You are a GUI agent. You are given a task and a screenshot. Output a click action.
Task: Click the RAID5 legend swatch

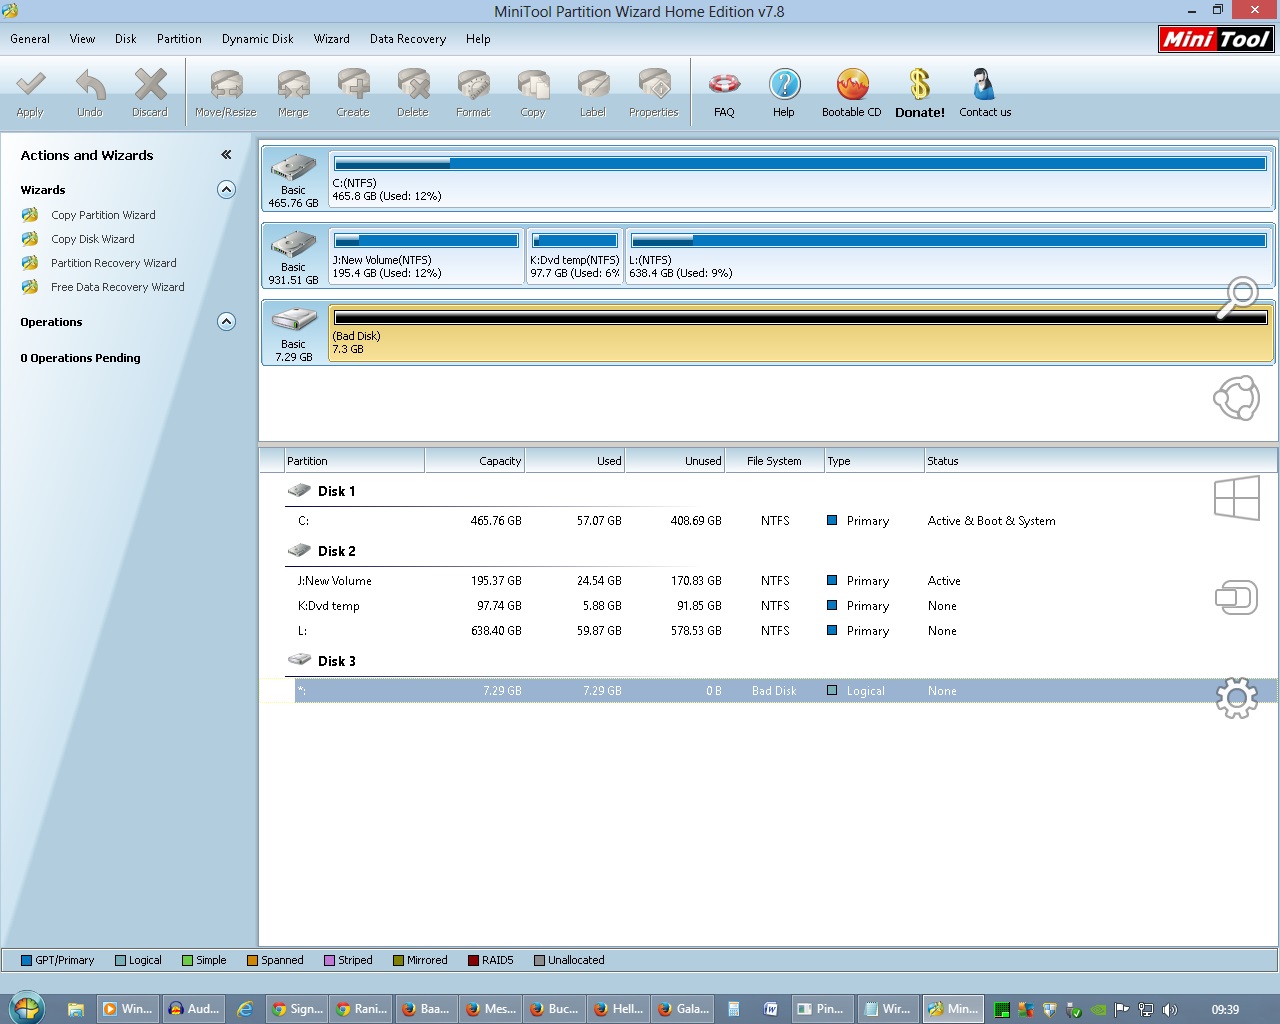(473, 960)
